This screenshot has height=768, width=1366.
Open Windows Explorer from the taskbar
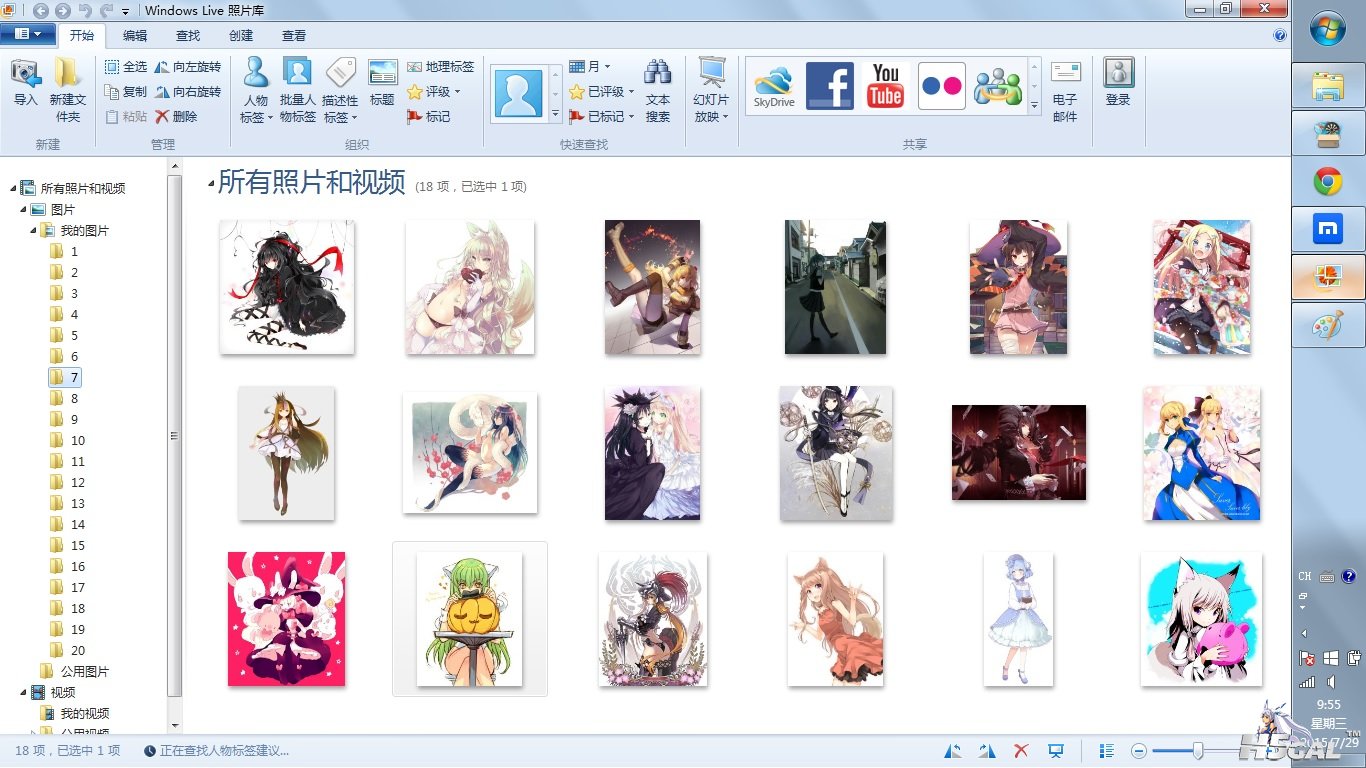click(x=1328, y=86)
